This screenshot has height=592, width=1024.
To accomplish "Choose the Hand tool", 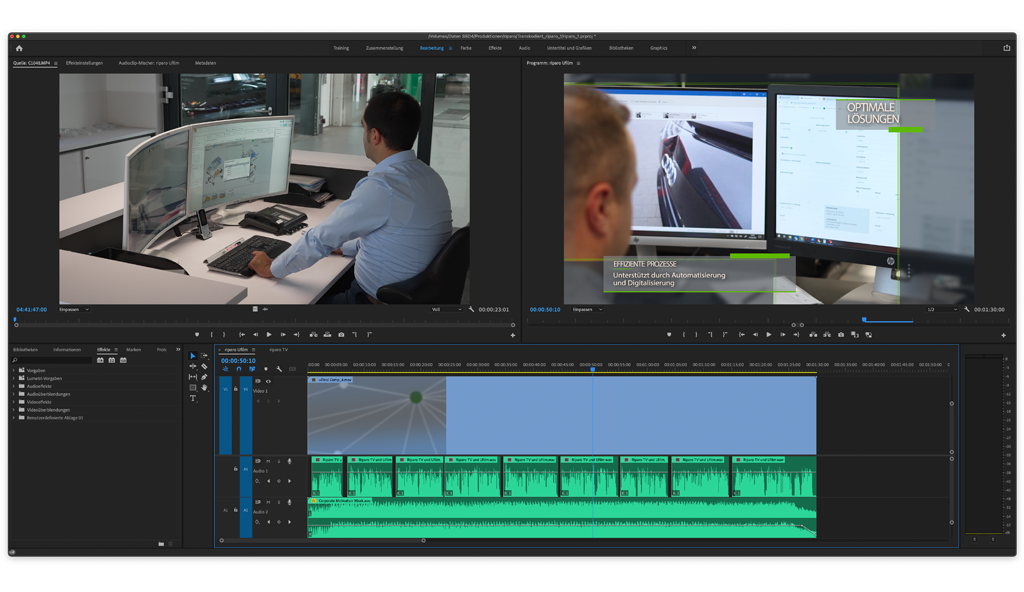I will [x=204, y=388].
